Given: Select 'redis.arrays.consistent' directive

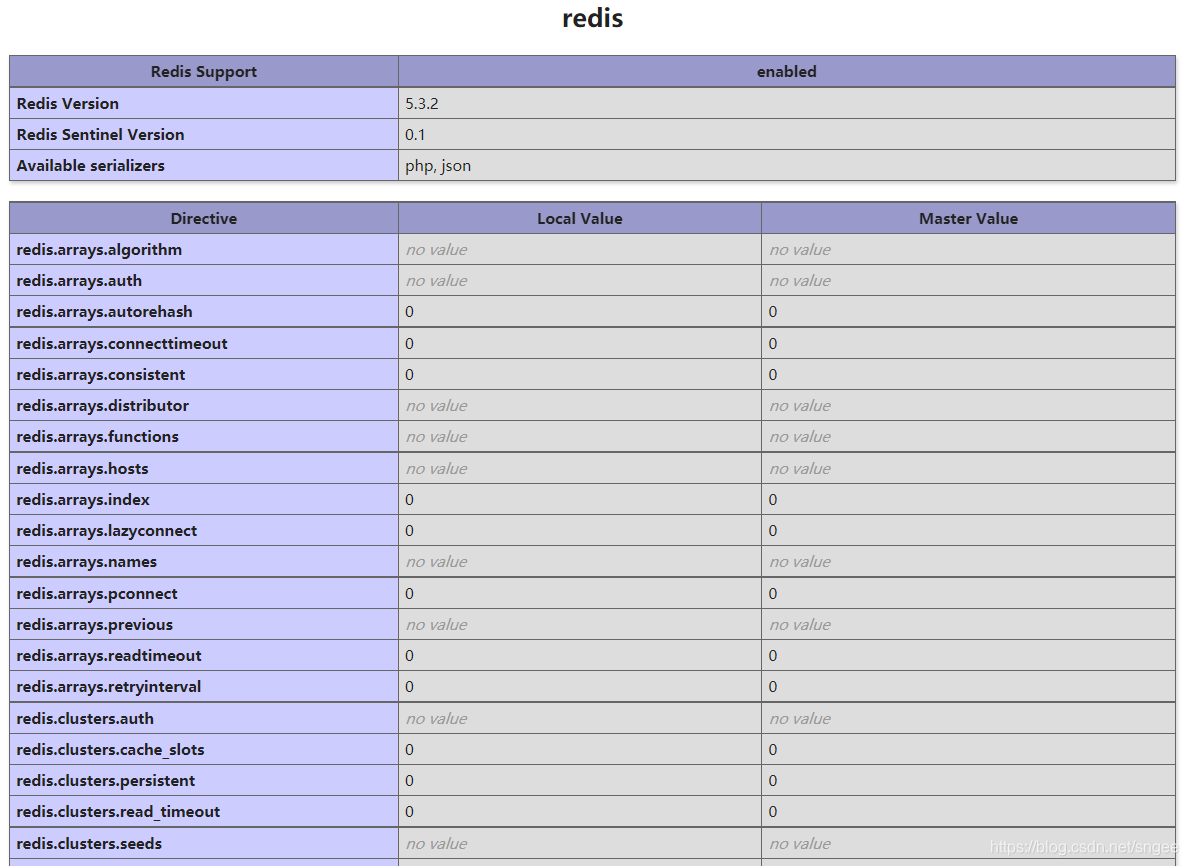Looking at the screenshot, I should click(101, 375).
